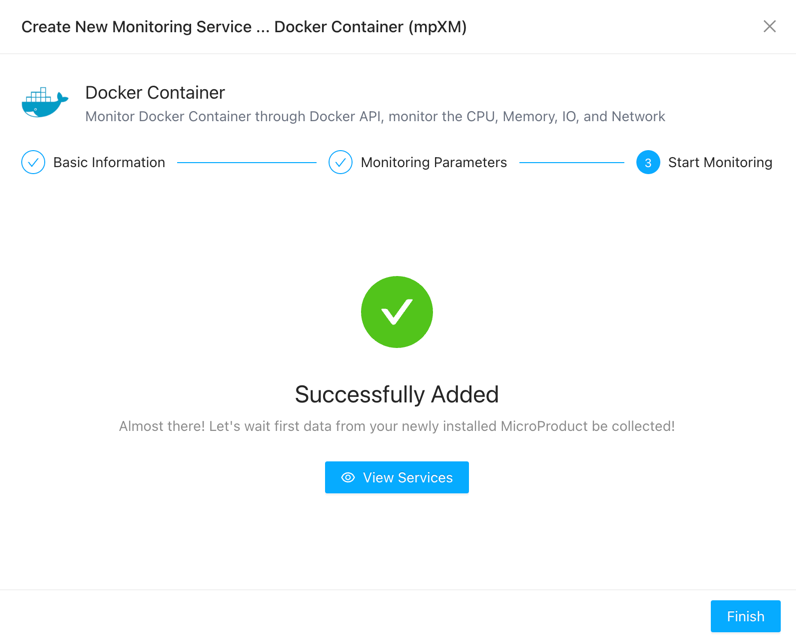Click the large green success checkmark
796x641 pixels.
coord(397,312)
